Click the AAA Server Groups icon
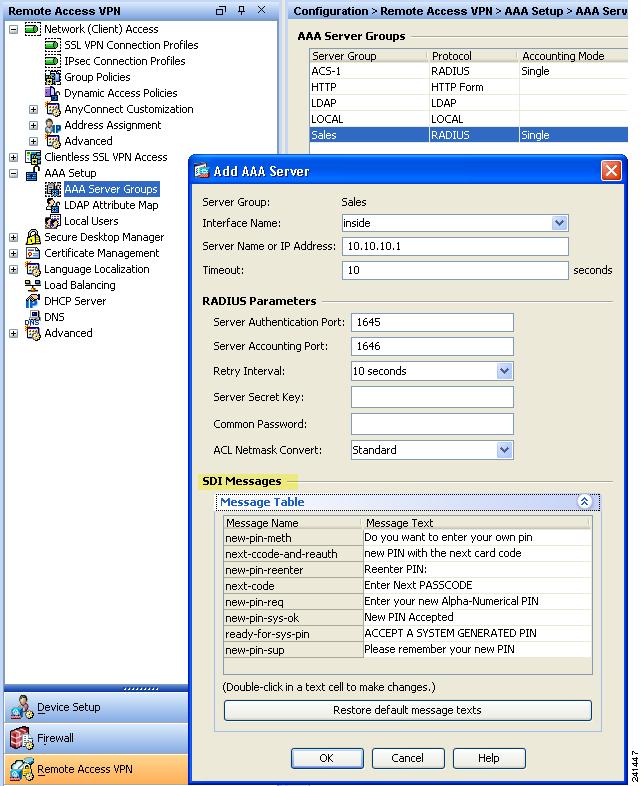This screenshot has width=641, height=786. (x=53, y=189)
